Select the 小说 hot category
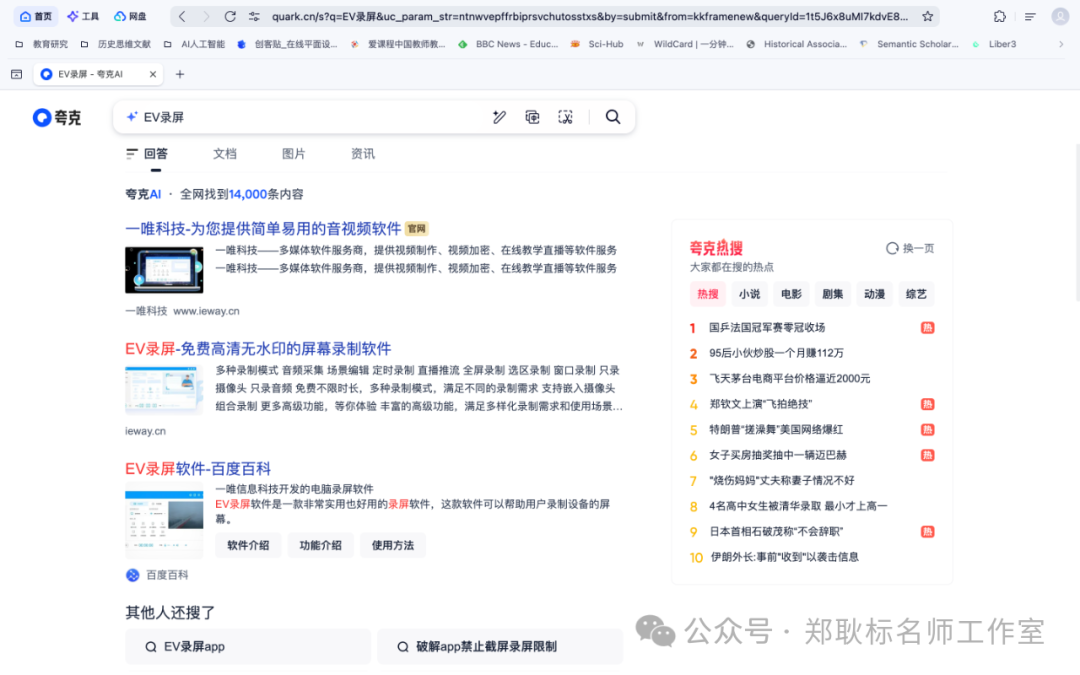 pyautogui.click(x=749, y=294)
